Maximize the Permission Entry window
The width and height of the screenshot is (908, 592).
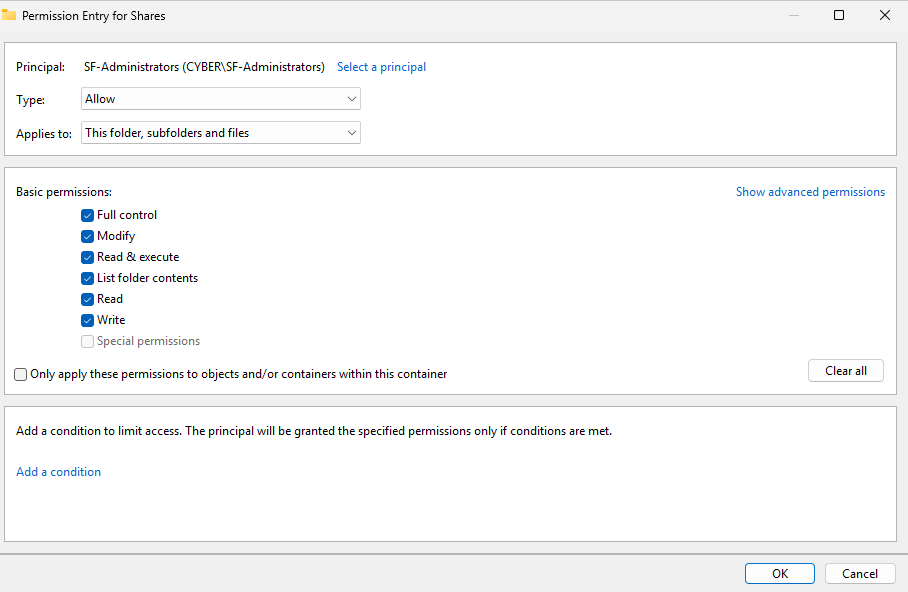pos(839,15)
